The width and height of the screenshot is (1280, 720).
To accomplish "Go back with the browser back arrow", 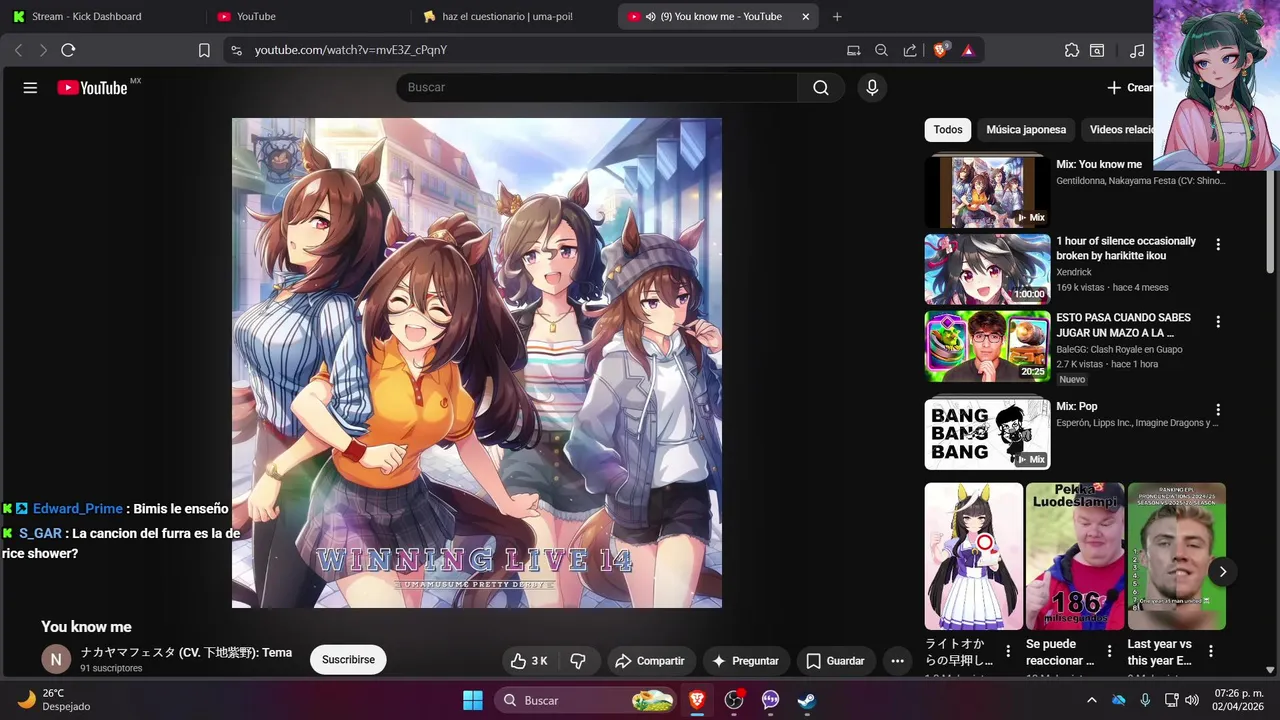I will pos(18,50).
